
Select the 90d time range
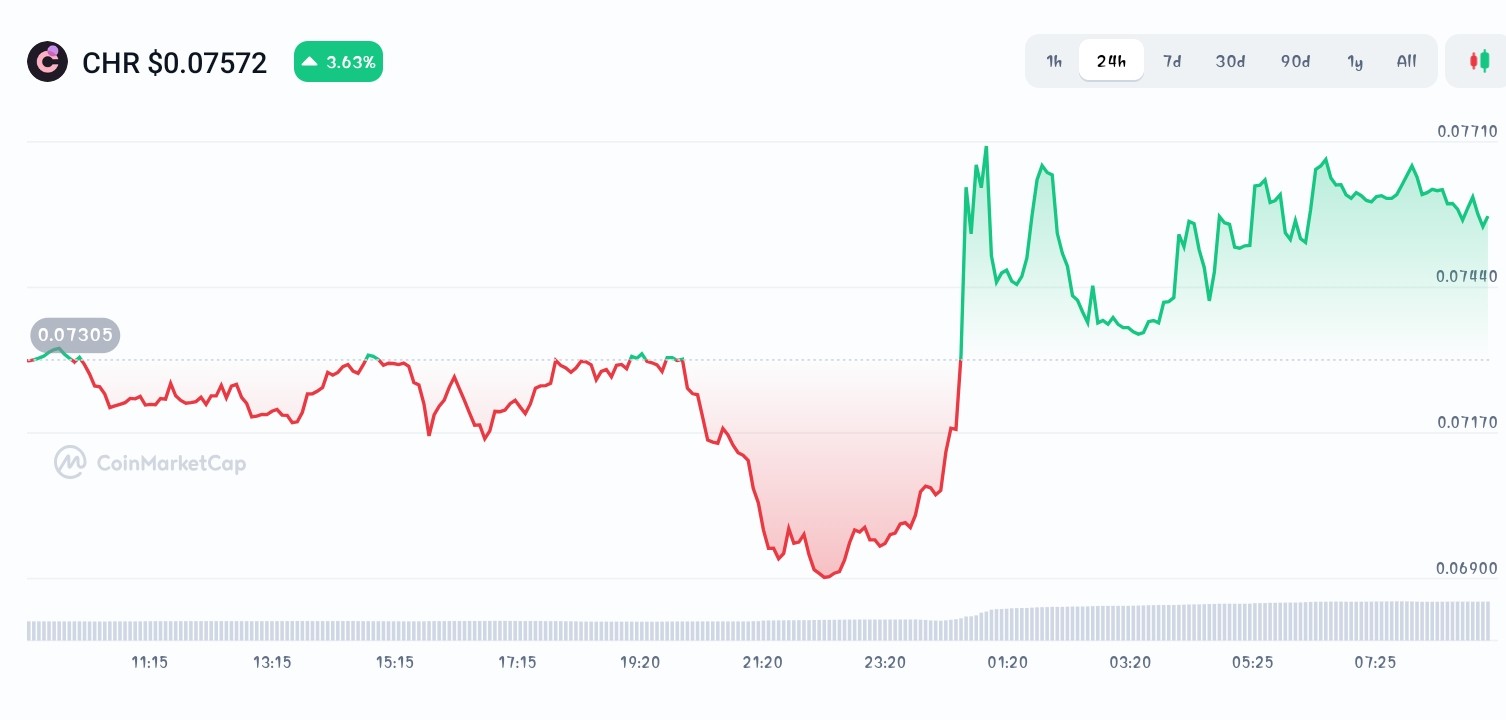tap(1295, 61)
